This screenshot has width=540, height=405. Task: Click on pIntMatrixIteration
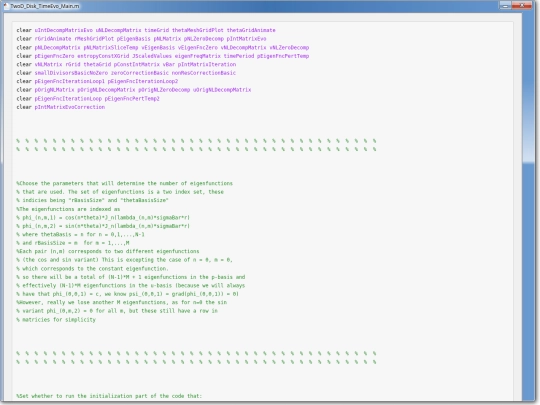(207, 64)
